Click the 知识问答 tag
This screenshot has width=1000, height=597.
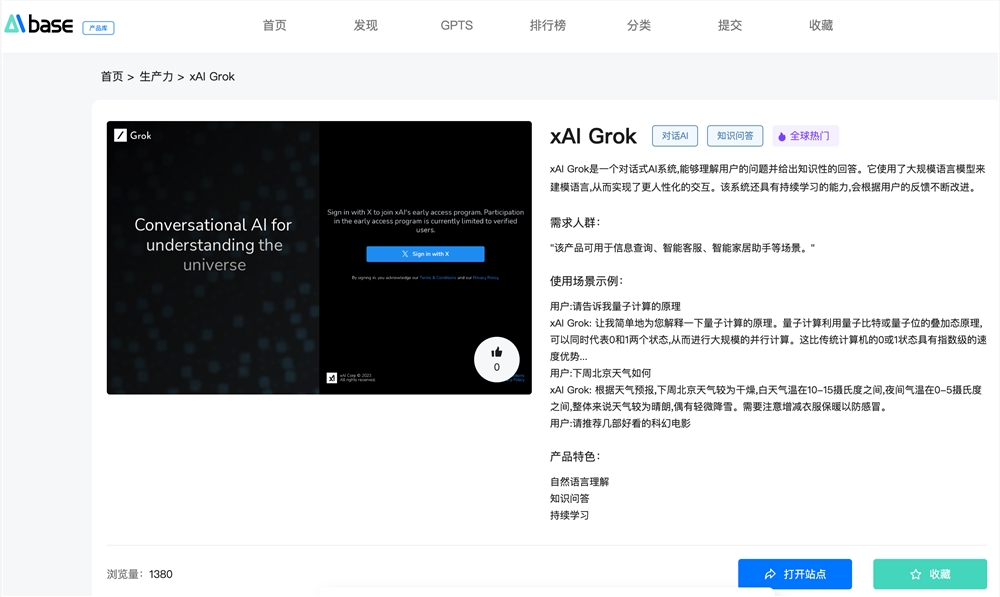pyautogui.click(x=735, y=136)
